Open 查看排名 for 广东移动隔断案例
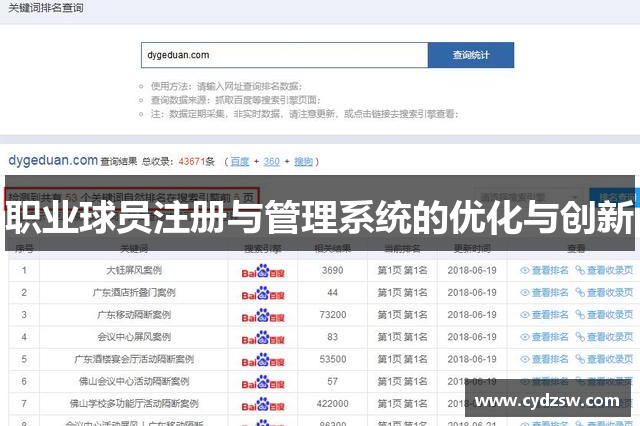The height and width of the screenshot is (426, 640). click(544, 315)
